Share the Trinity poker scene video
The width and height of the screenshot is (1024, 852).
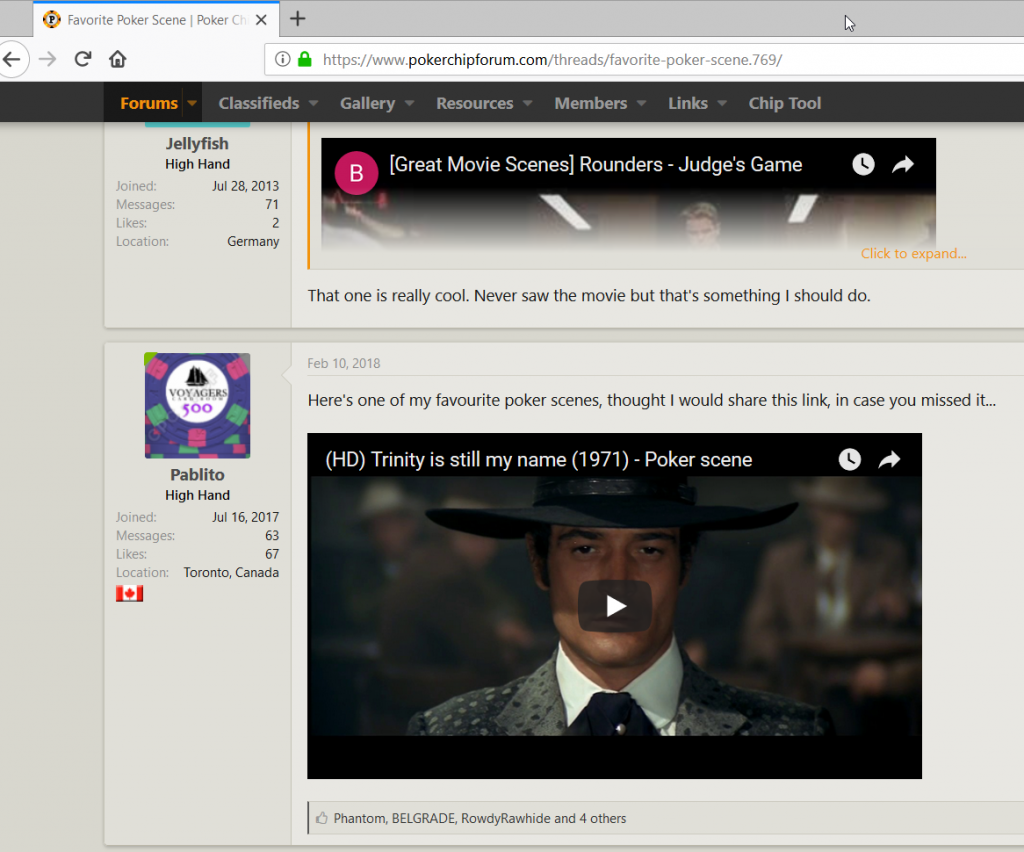click(889, 459)
